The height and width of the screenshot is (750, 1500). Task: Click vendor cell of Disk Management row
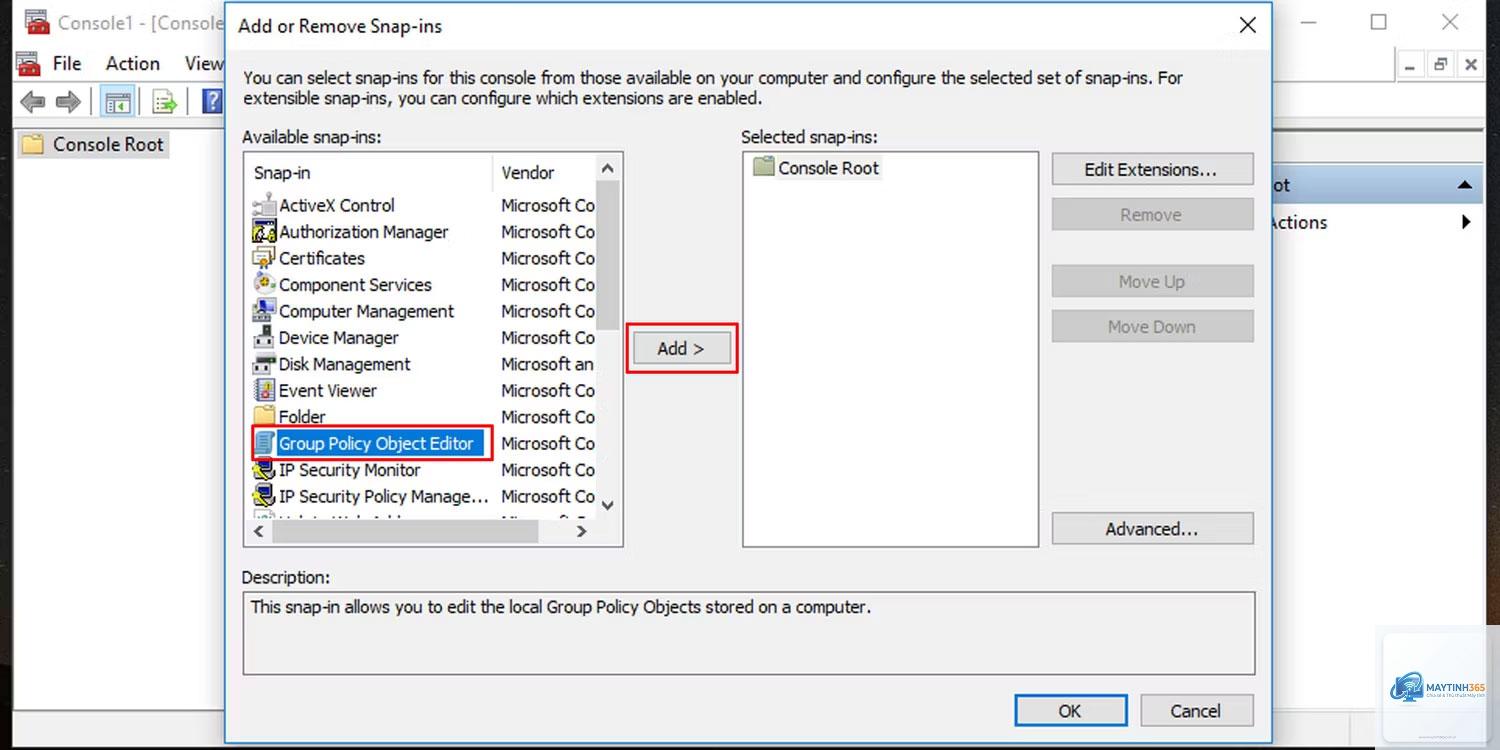[x=547, y=364]
